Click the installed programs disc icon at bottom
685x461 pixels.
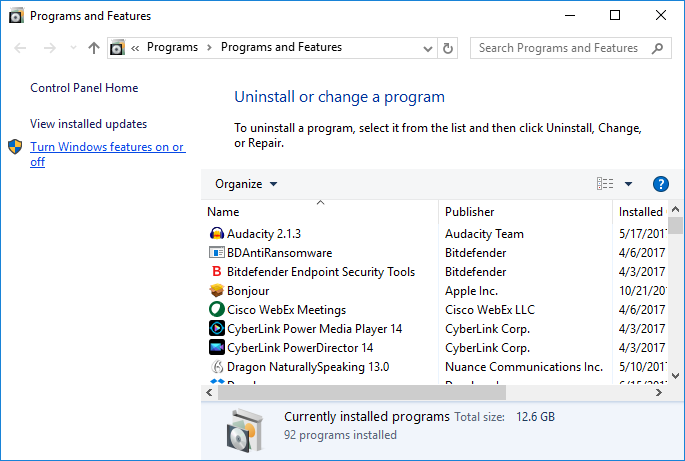click(245, 430)
